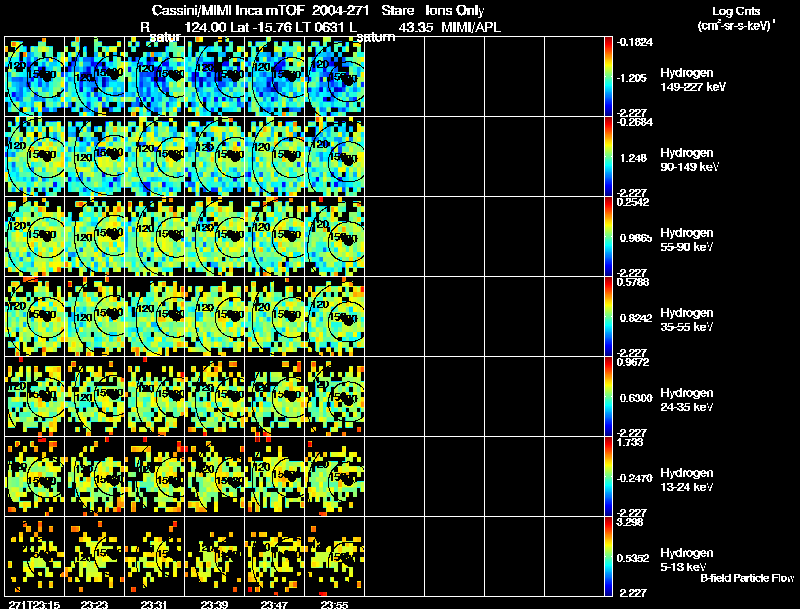
Task: Select the 23:15 panel of Hydrogen 90-149 keV
Action: tap(34, 157)
